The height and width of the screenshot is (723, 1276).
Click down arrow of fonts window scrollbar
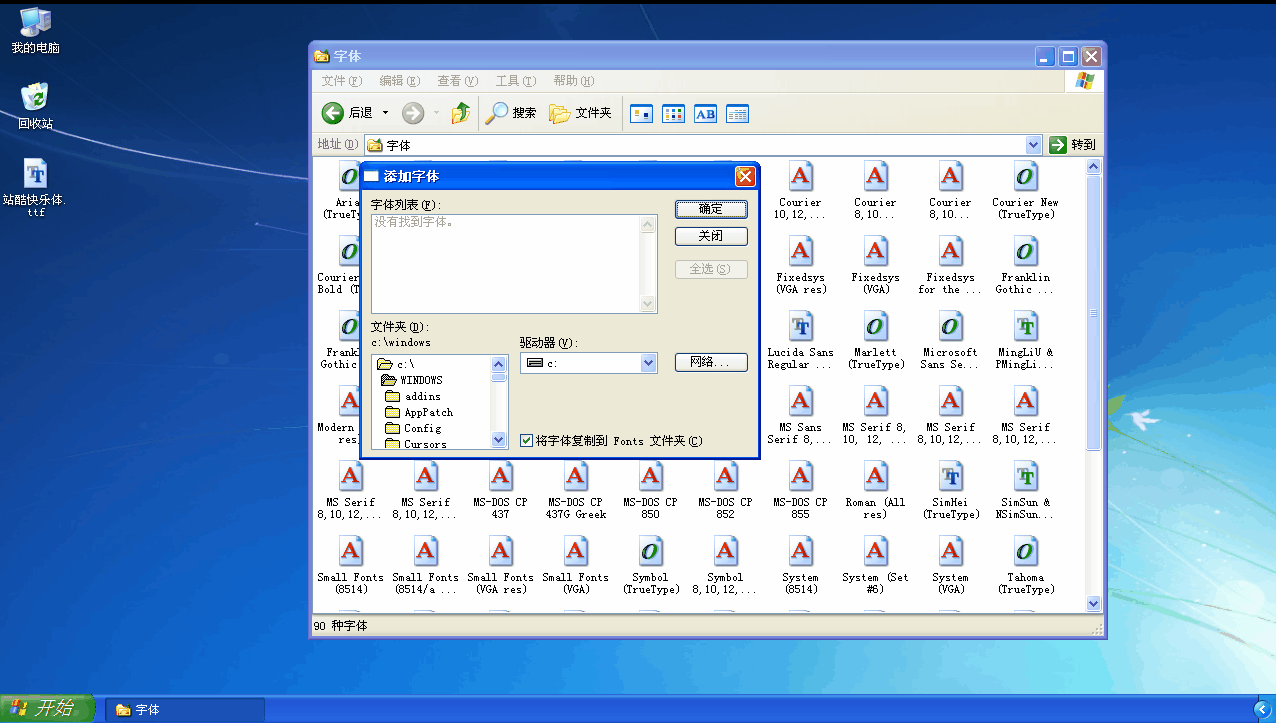(1093, 603)
